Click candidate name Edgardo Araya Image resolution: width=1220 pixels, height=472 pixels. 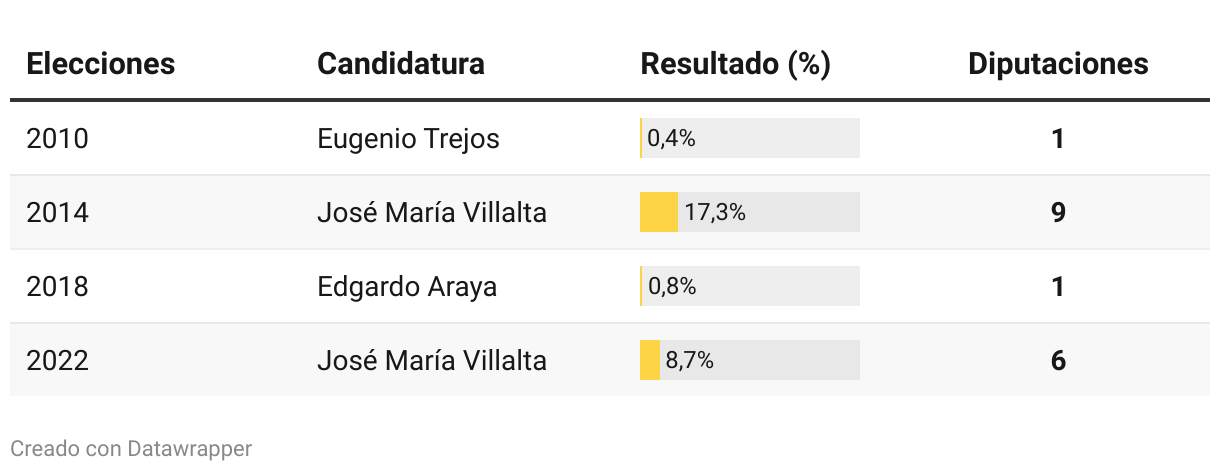pyautogui.click(x=407, y=287)
